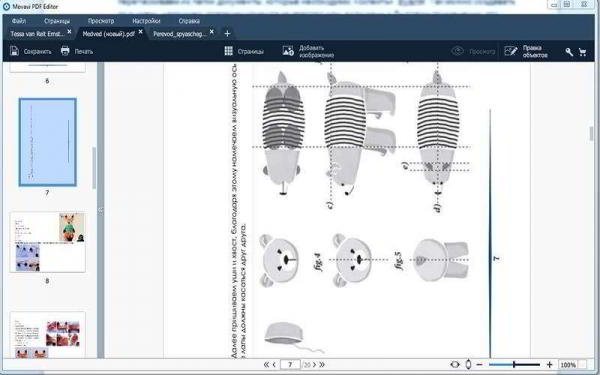Close the Tessa van Reit tab
The image size is (600, 375).
click(x=69, y=32)
